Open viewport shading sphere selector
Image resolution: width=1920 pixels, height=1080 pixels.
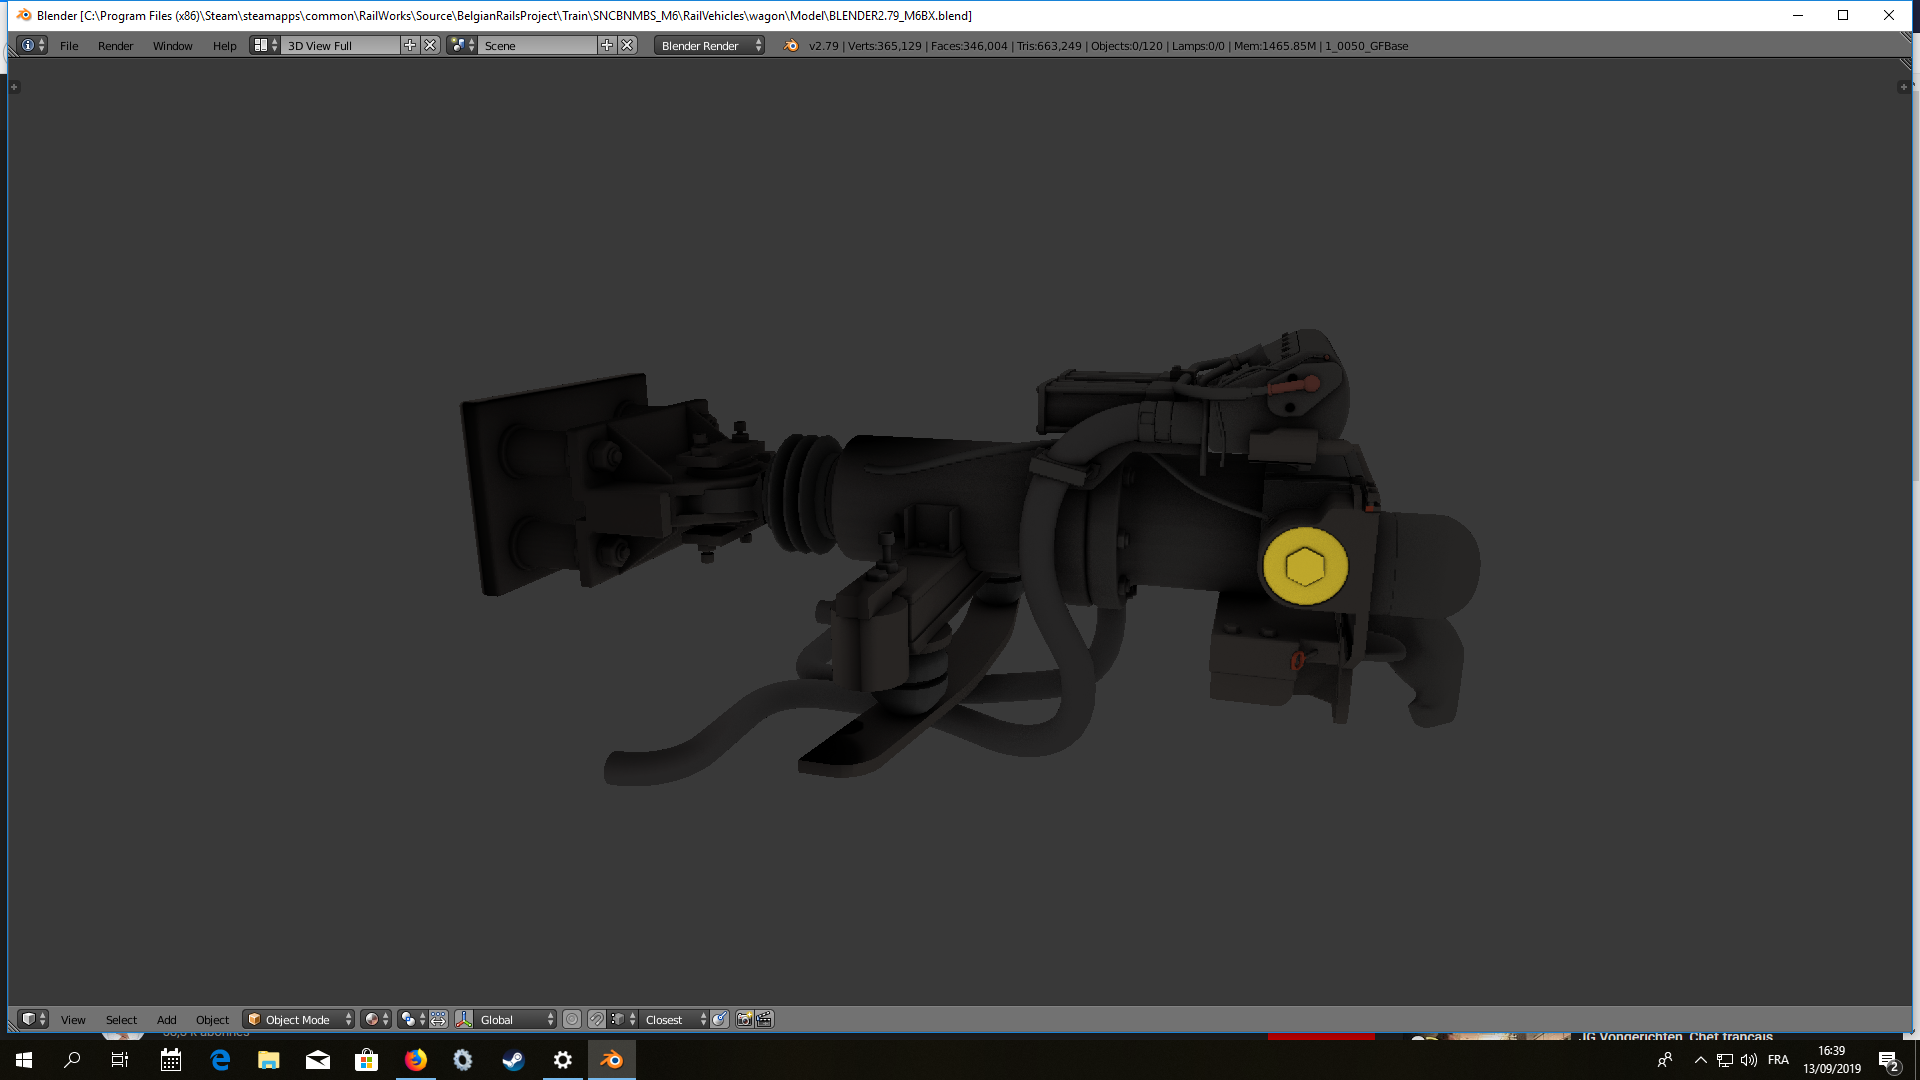[376, 1019]
